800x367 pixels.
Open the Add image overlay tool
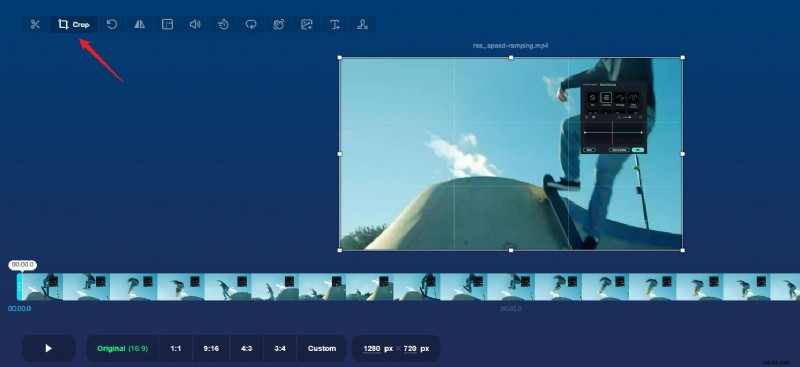click(x=306, y=25)
